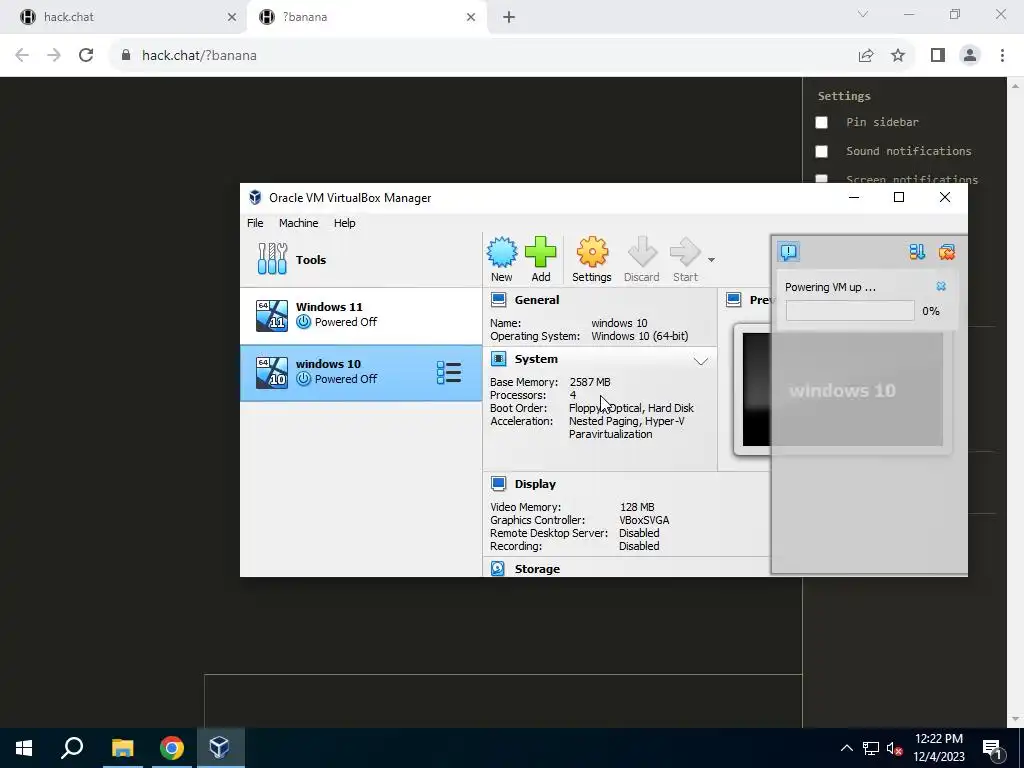Bookmark this page with the star icon
Image resolution: width=1024 pixels, height=768 pixels.
[898, 56]
